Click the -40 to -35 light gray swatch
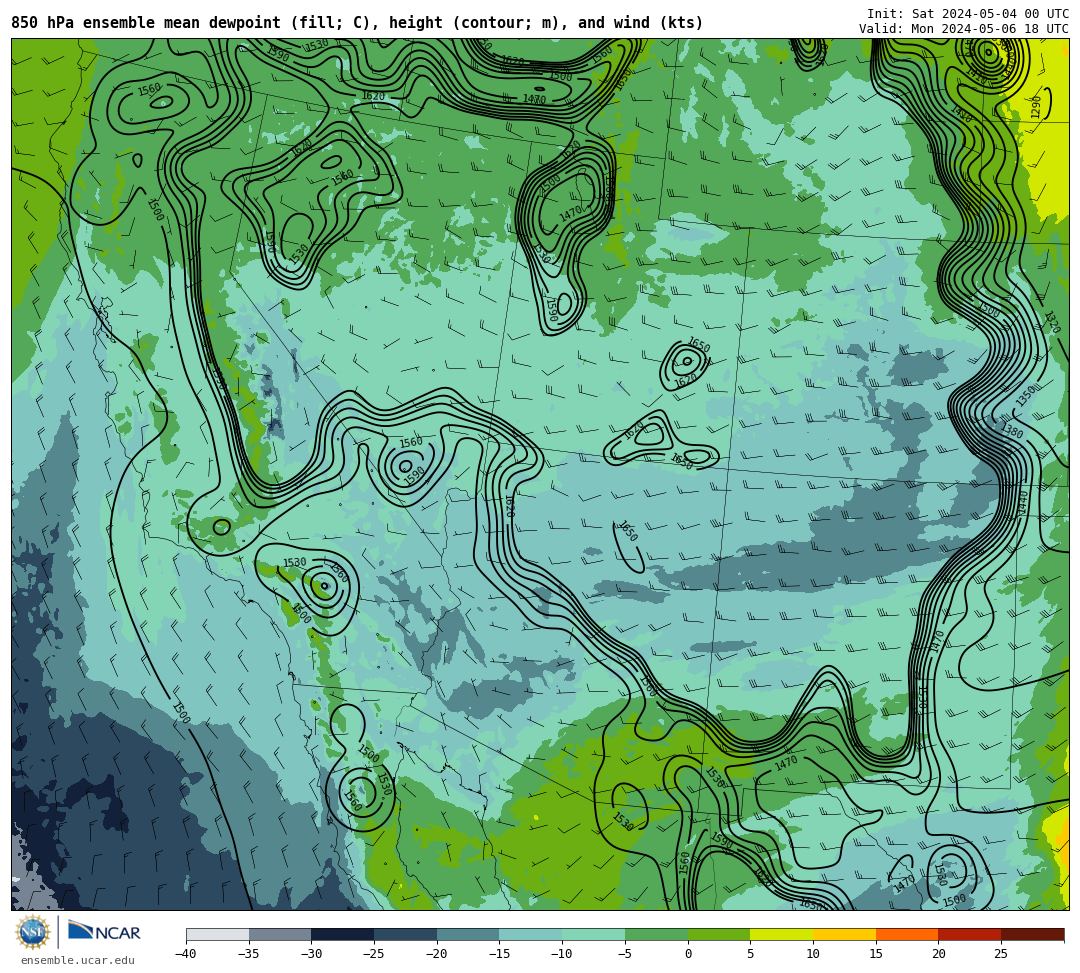 point(218,934)
